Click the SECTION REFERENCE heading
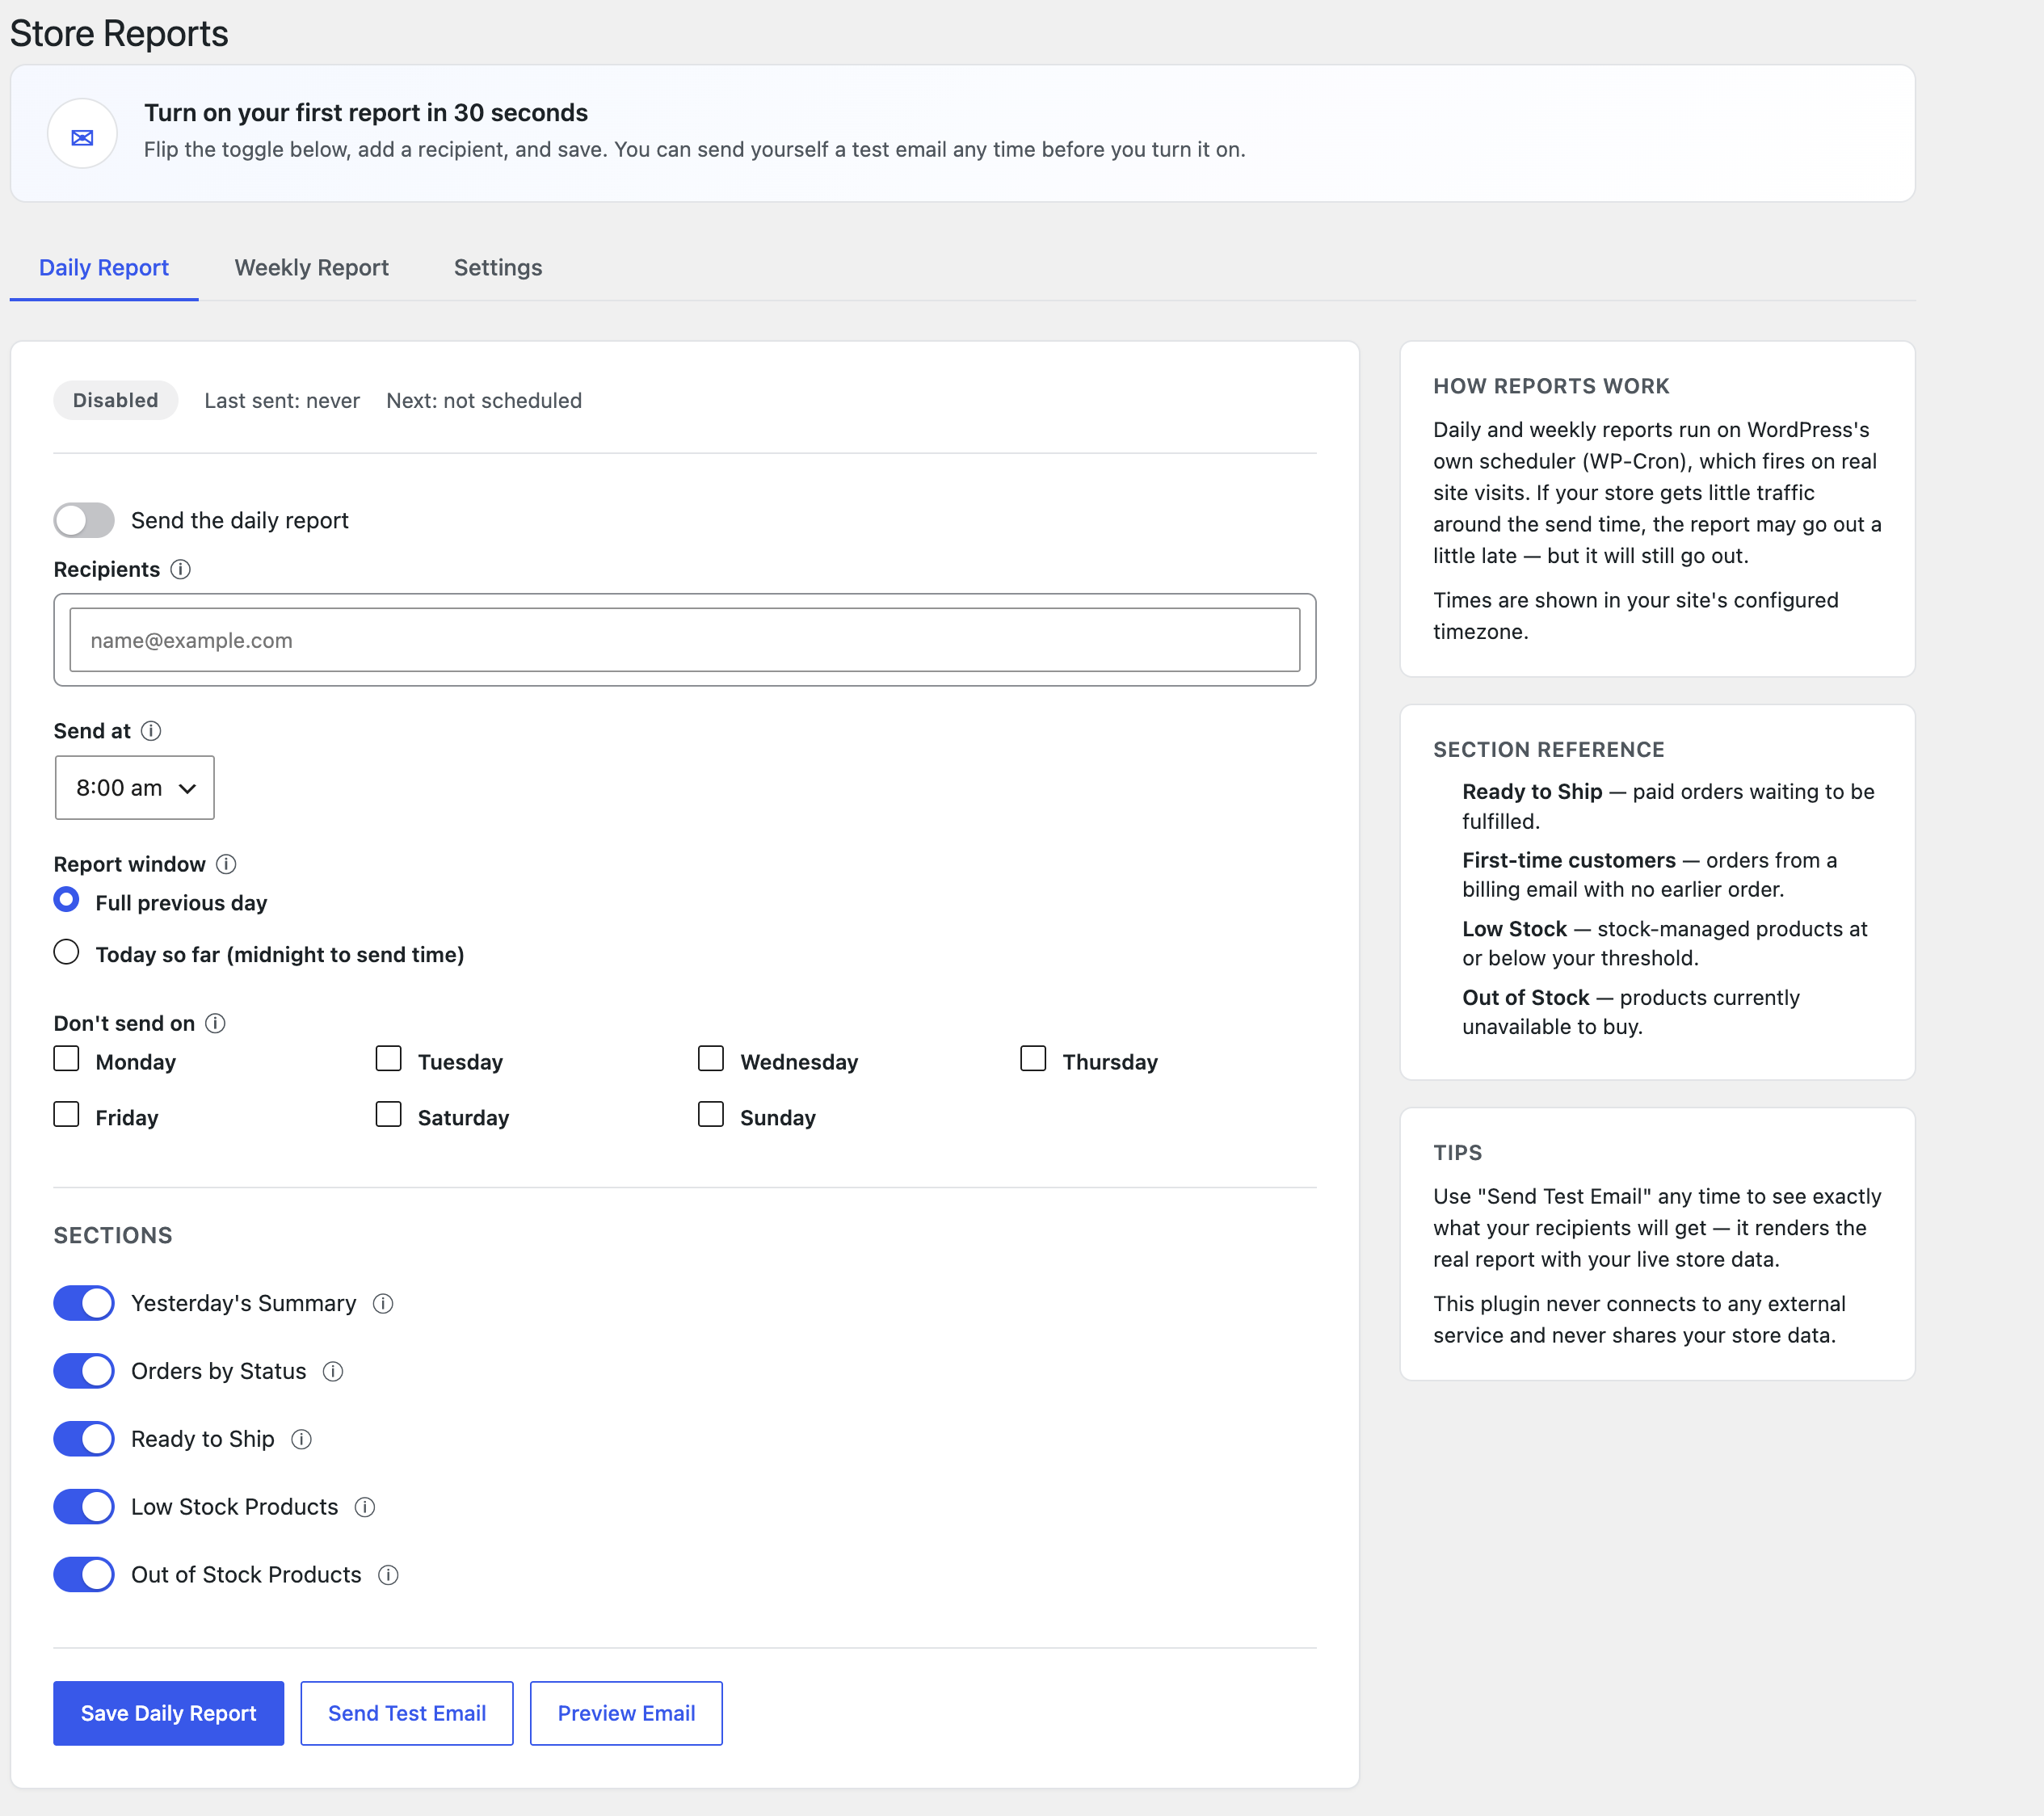Viewport: 2044px width, 1816px height. point(1549,750)
